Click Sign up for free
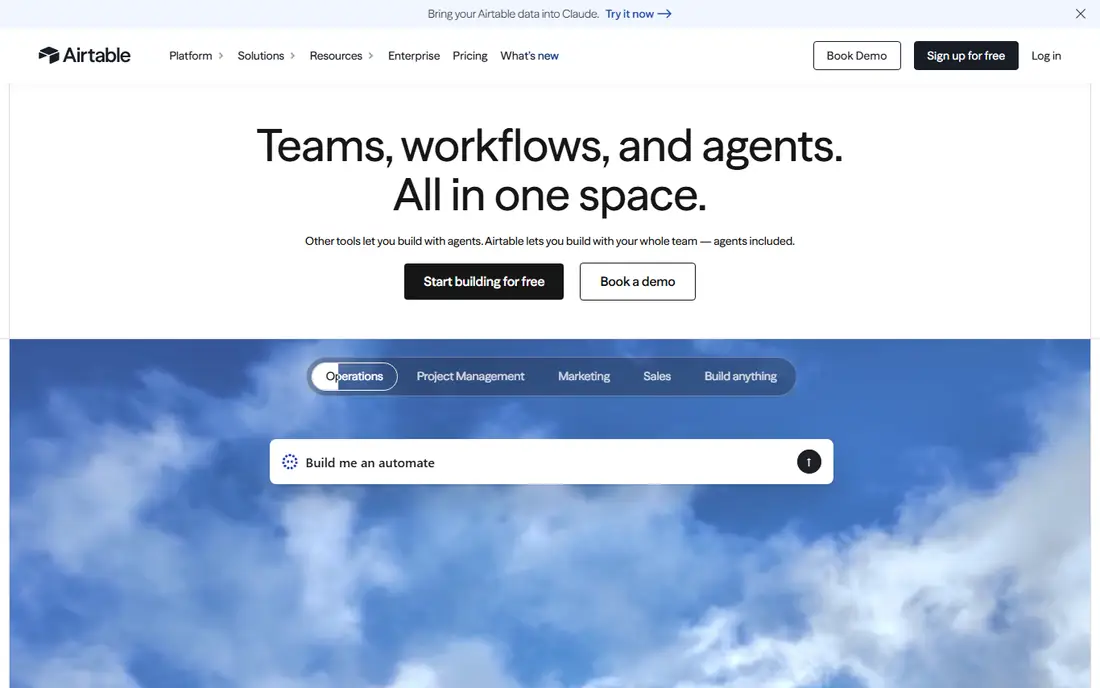The image size is (1100, 688). (965, 55)
